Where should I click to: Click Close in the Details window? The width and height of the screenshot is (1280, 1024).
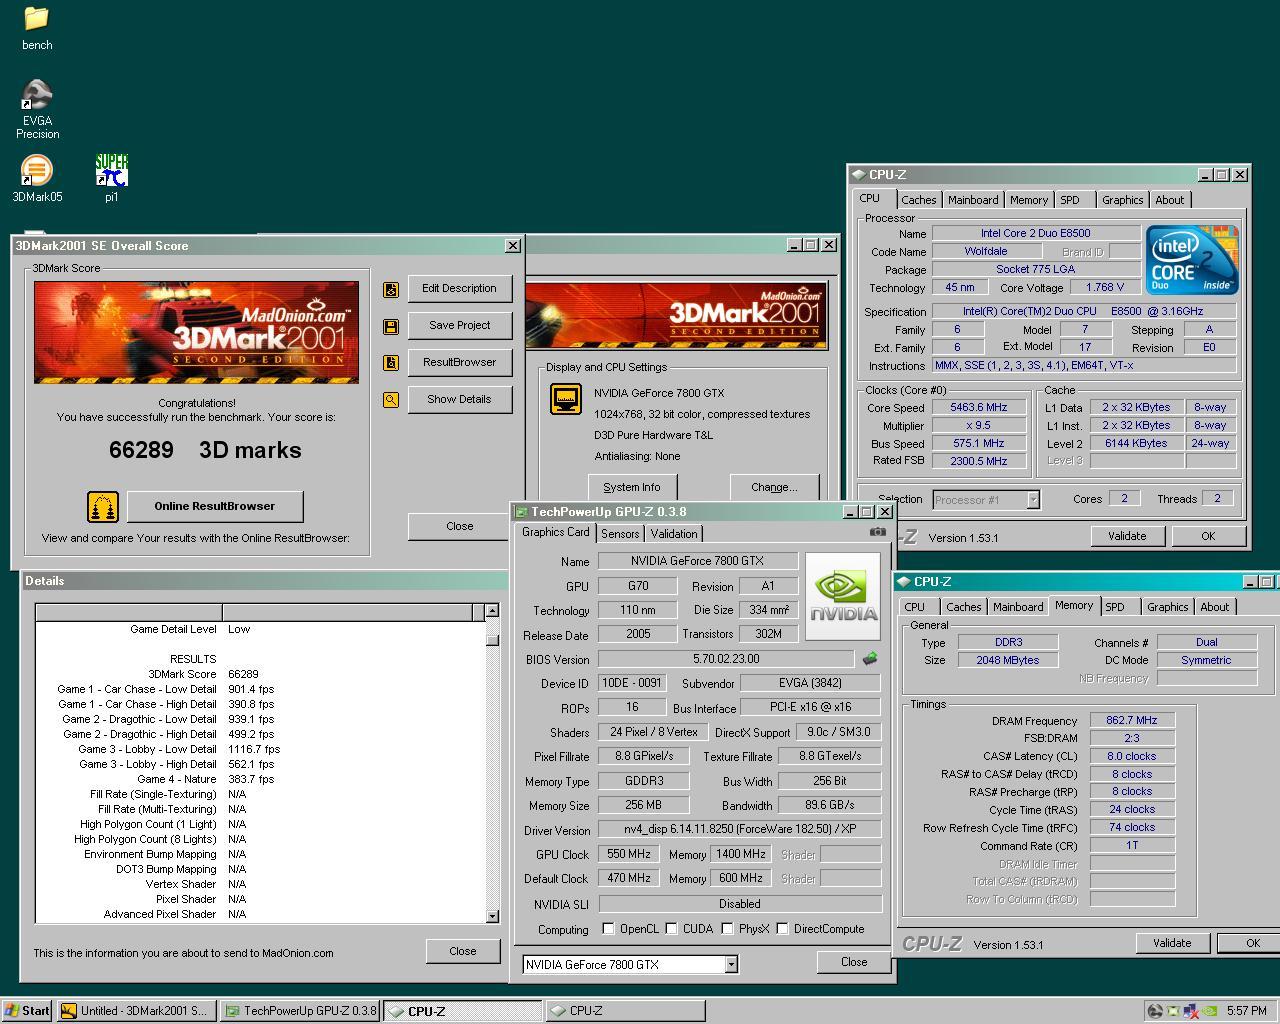(x=462, y=952)
